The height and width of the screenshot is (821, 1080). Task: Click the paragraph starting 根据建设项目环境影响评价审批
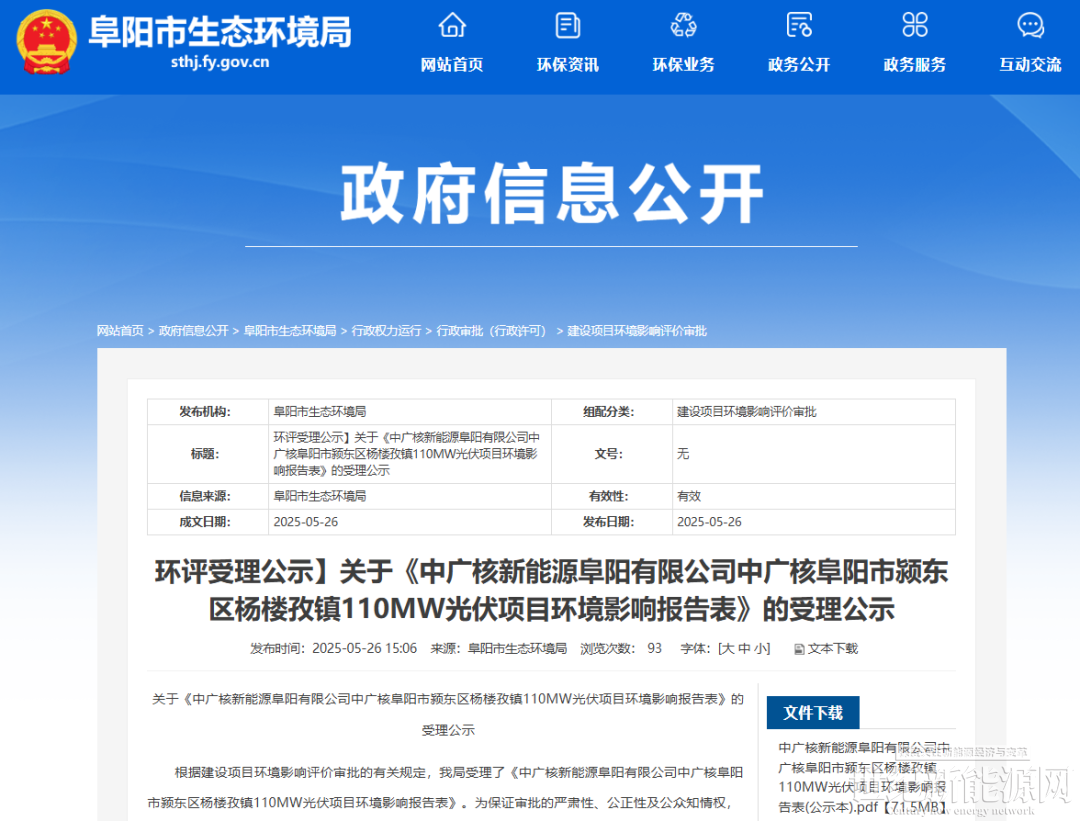[446, 787]
